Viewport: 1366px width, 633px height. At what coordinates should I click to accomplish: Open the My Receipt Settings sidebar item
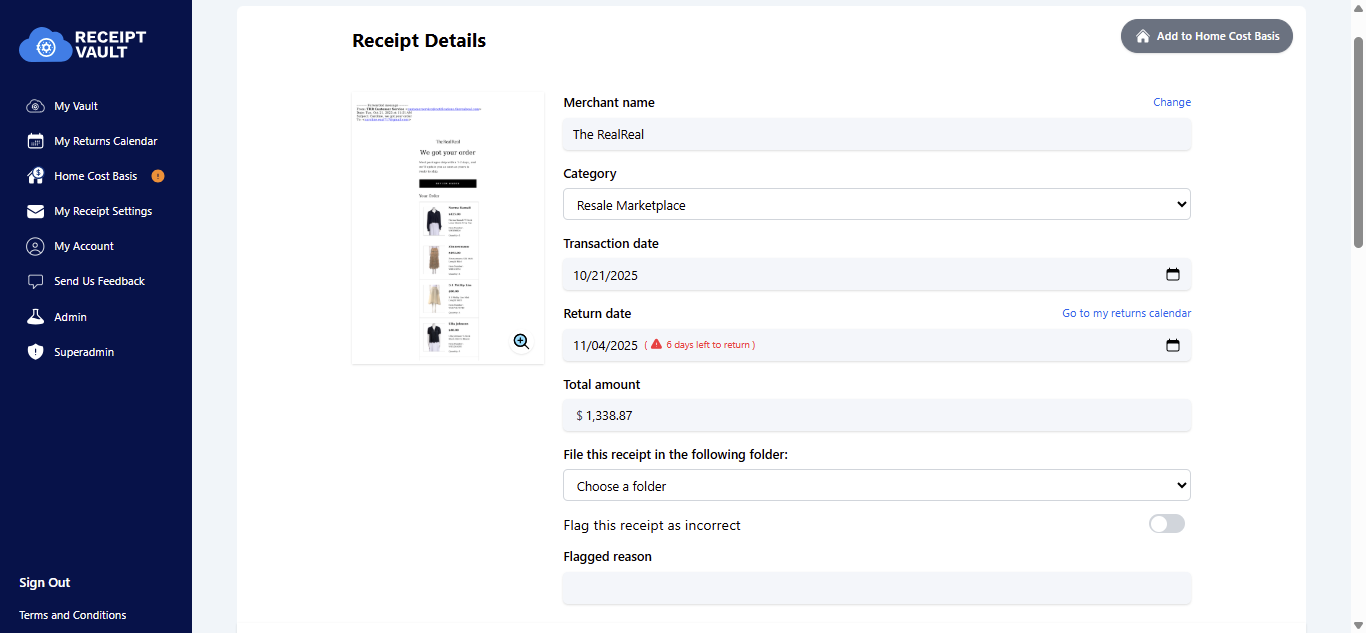pos(103,211)
